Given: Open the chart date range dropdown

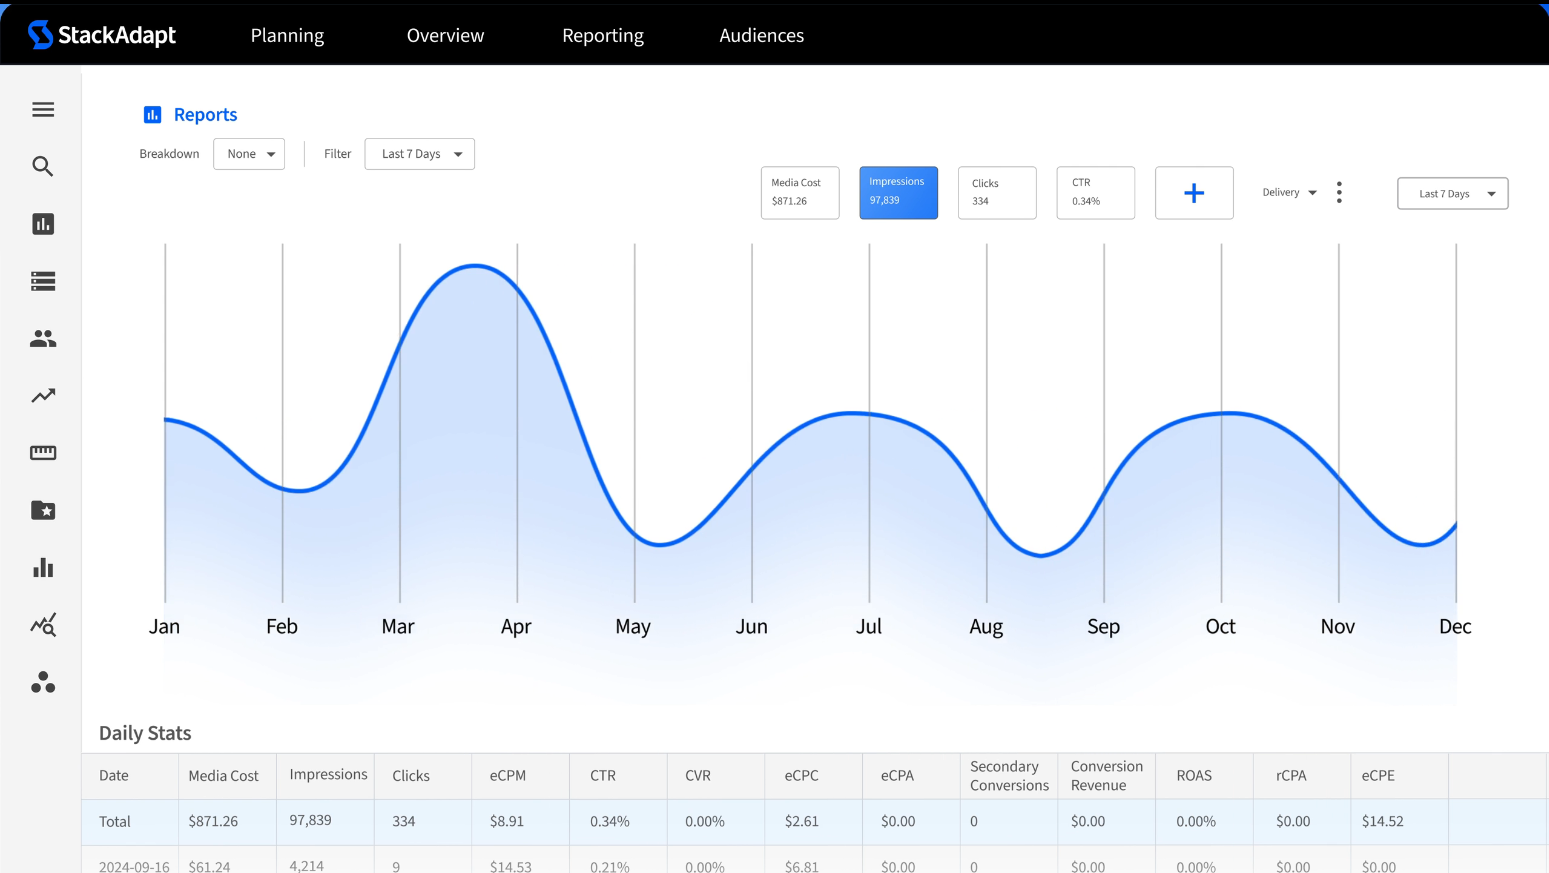Looking at the screenshot, I should (1452, 194).
